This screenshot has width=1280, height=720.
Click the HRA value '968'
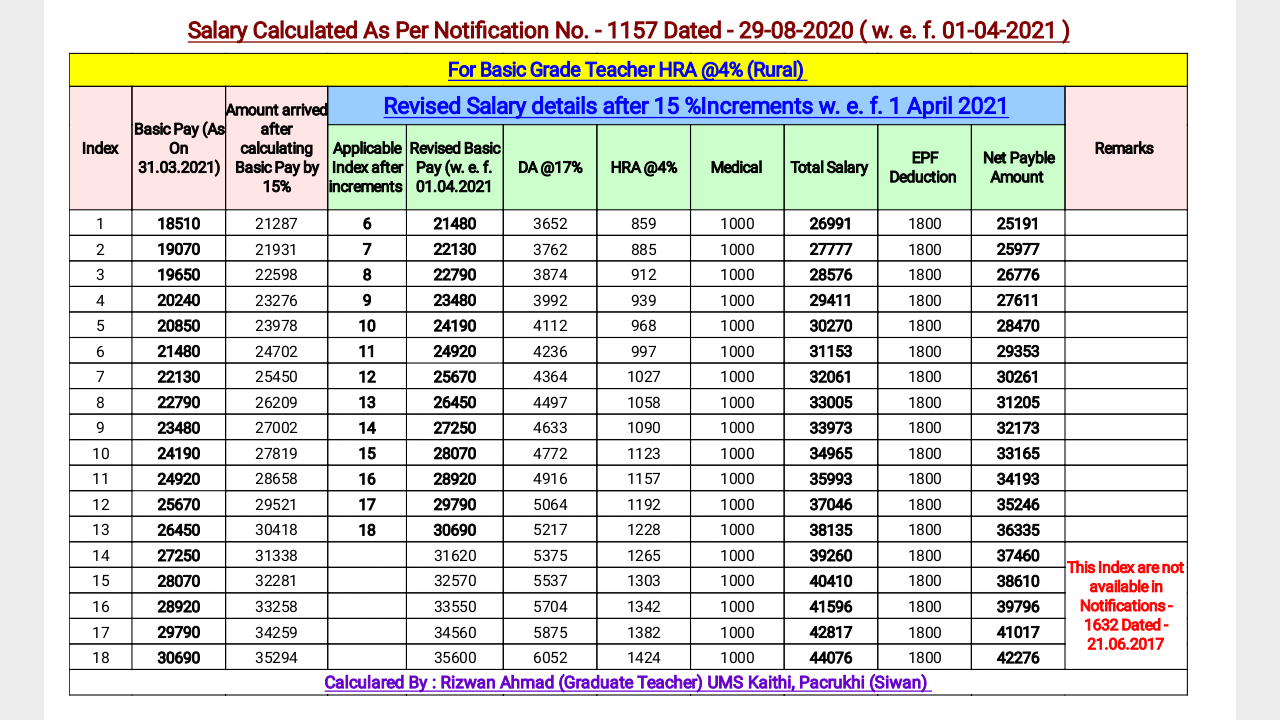point(644,326)
